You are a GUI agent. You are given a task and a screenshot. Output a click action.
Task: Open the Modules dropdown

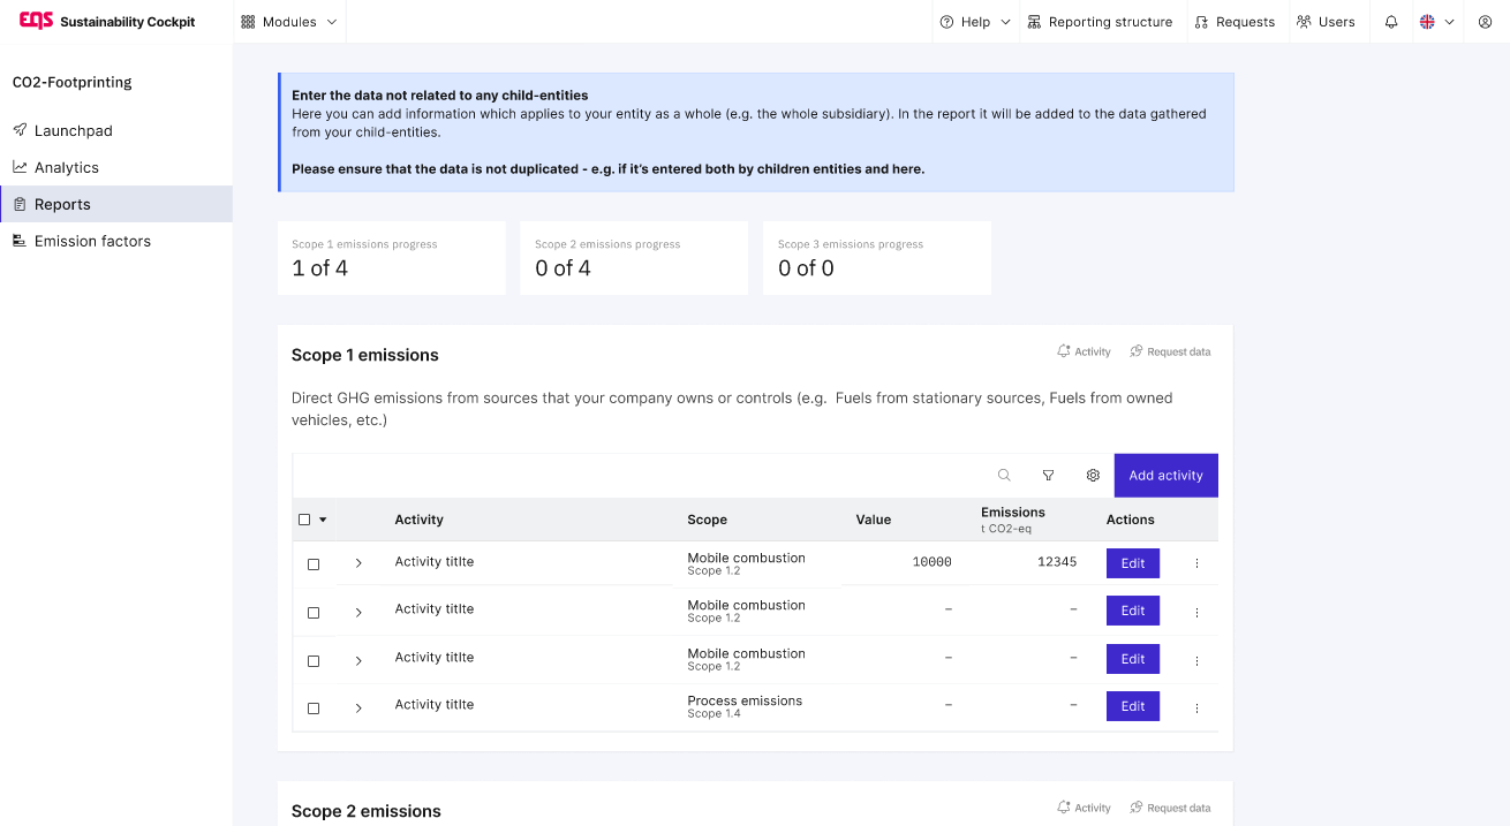coord(289,22)
